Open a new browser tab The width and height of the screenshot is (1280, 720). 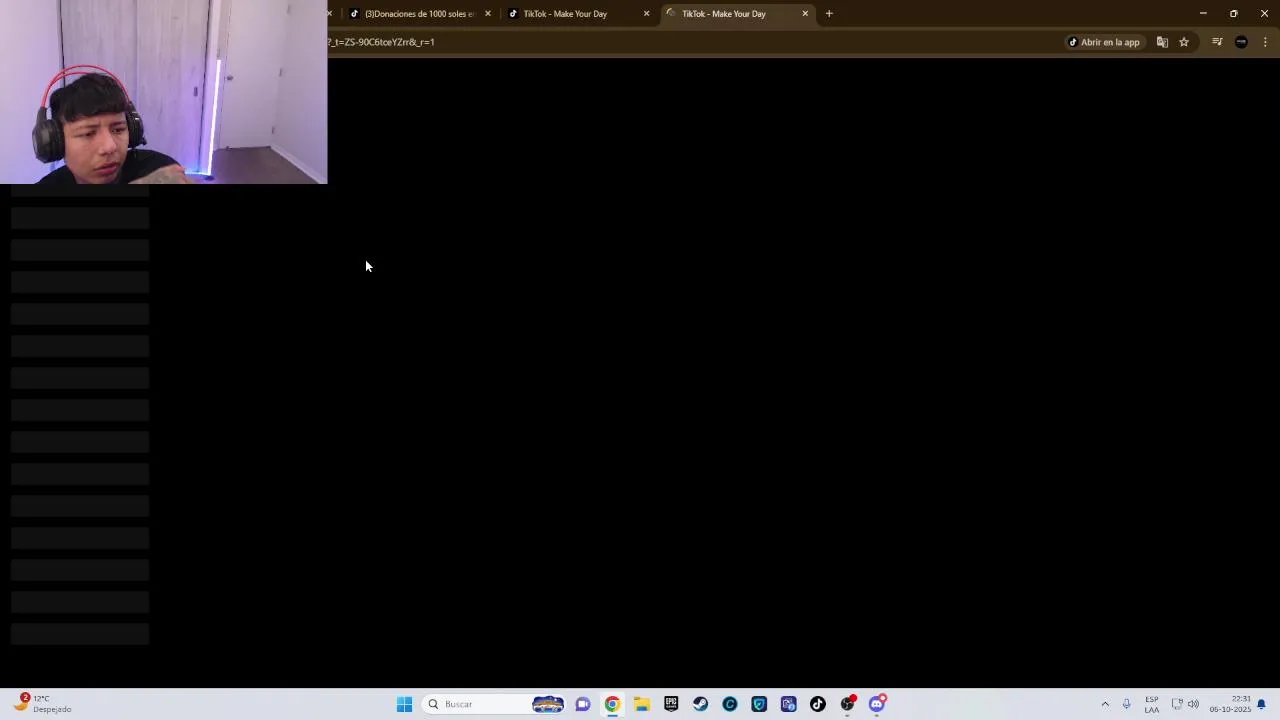tap(829, 14)
